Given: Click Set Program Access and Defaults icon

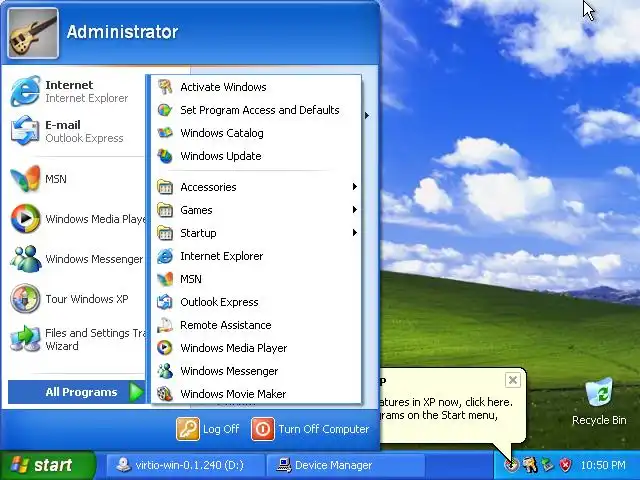Looking at the screenshot, I should 165,110.
